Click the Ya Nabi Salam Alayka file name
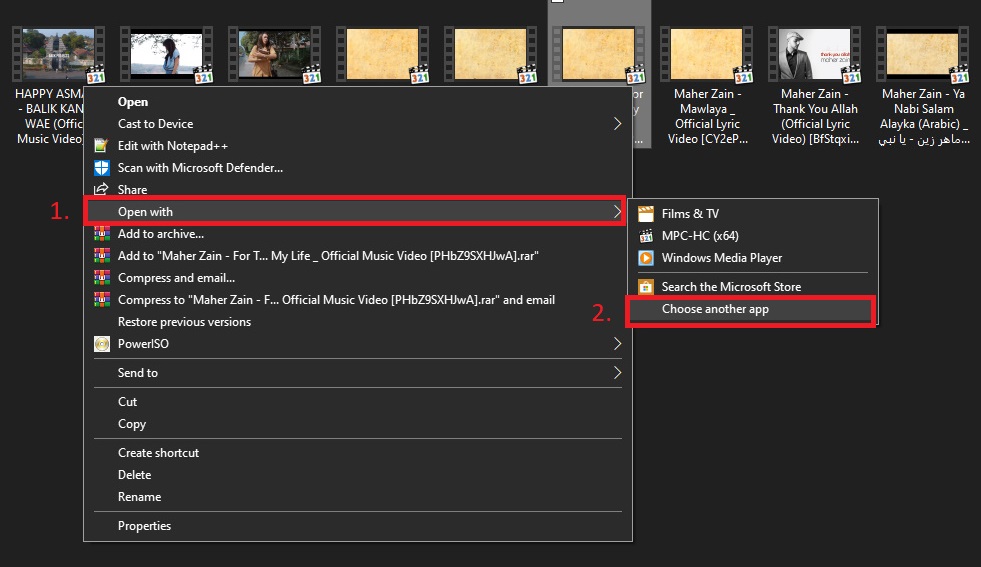Image resolution: width=981 pixels, height=567 pixels. [x=923, y=116]
